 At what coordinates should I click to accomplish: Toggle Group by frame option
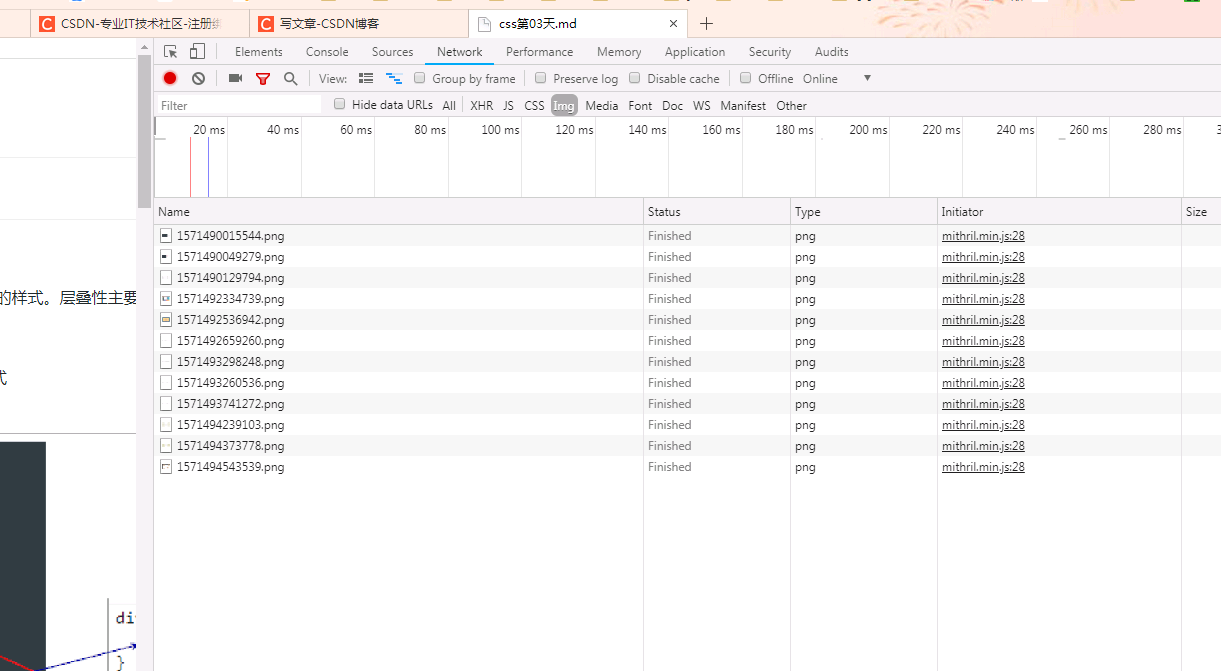(419, 78)
